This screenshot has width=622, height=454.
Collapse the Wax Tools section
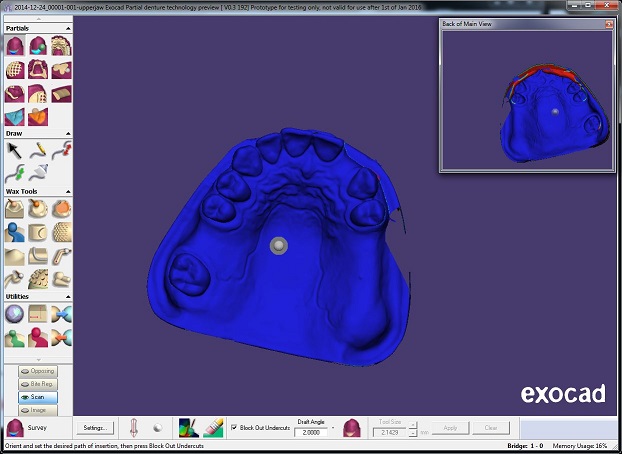click(x=68, y=192)
